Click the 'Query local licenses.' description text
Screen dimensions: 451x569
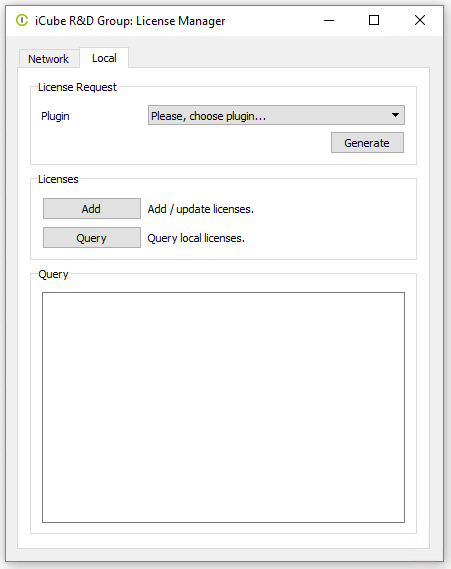click(x=196, y=238)
